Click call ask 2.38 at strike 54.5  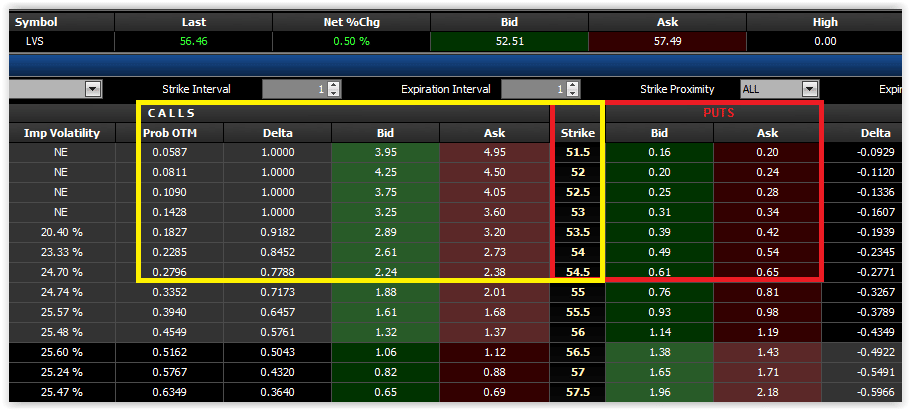(x=494, y=272)
